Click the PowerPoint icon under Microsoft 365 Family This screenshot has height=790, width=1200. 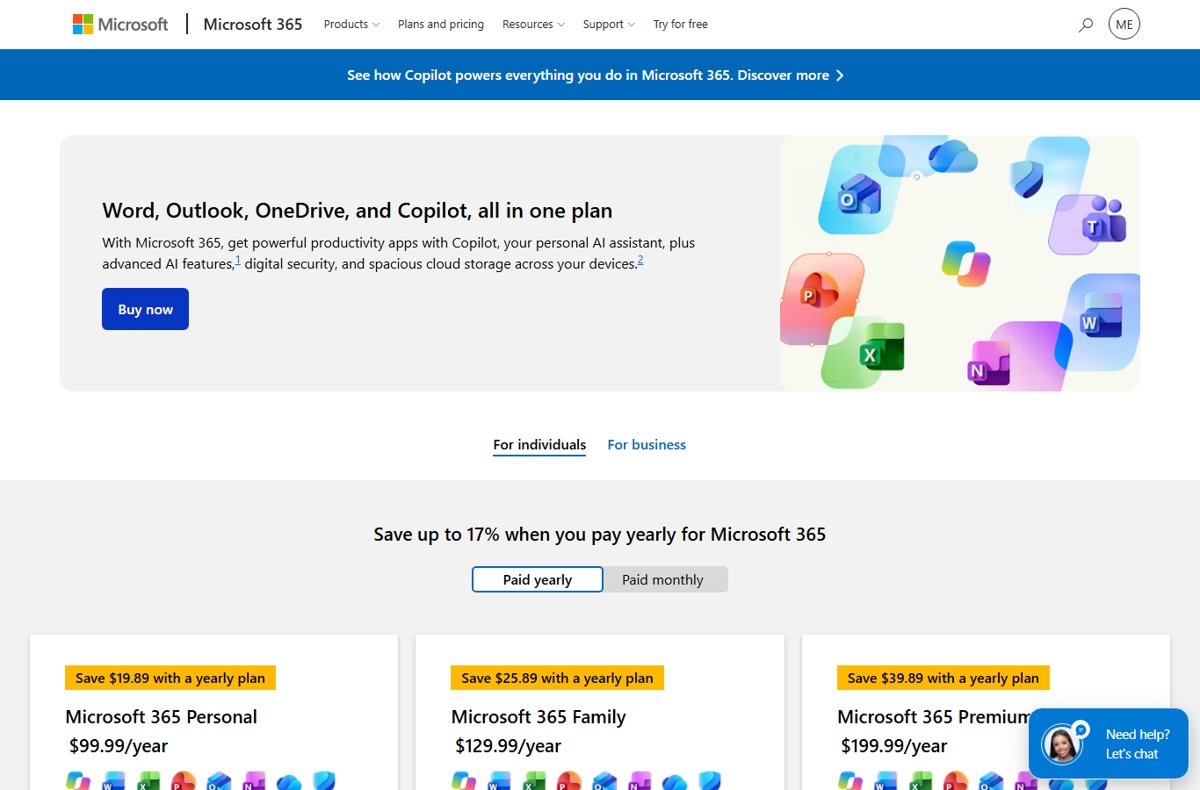(569, 781)
